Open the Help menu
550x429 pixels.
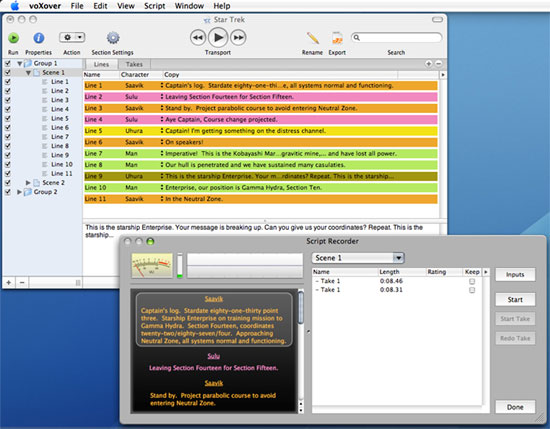[x=222, y=6]
